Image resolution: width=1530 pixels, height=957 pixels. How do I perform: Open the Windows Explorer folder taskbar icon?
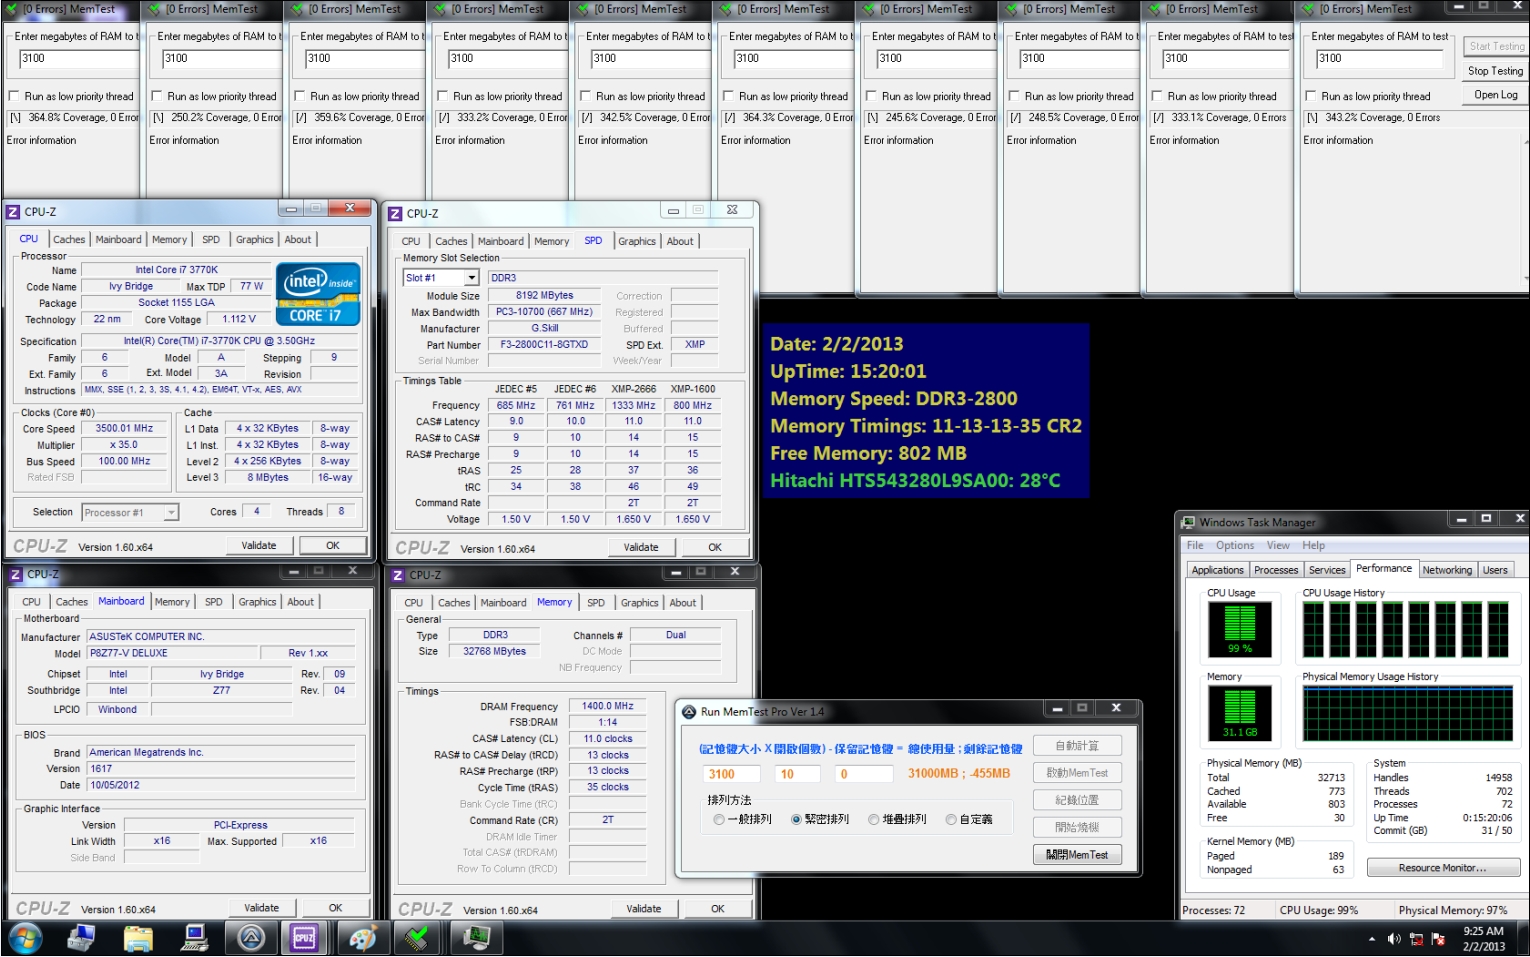[138, 938]
